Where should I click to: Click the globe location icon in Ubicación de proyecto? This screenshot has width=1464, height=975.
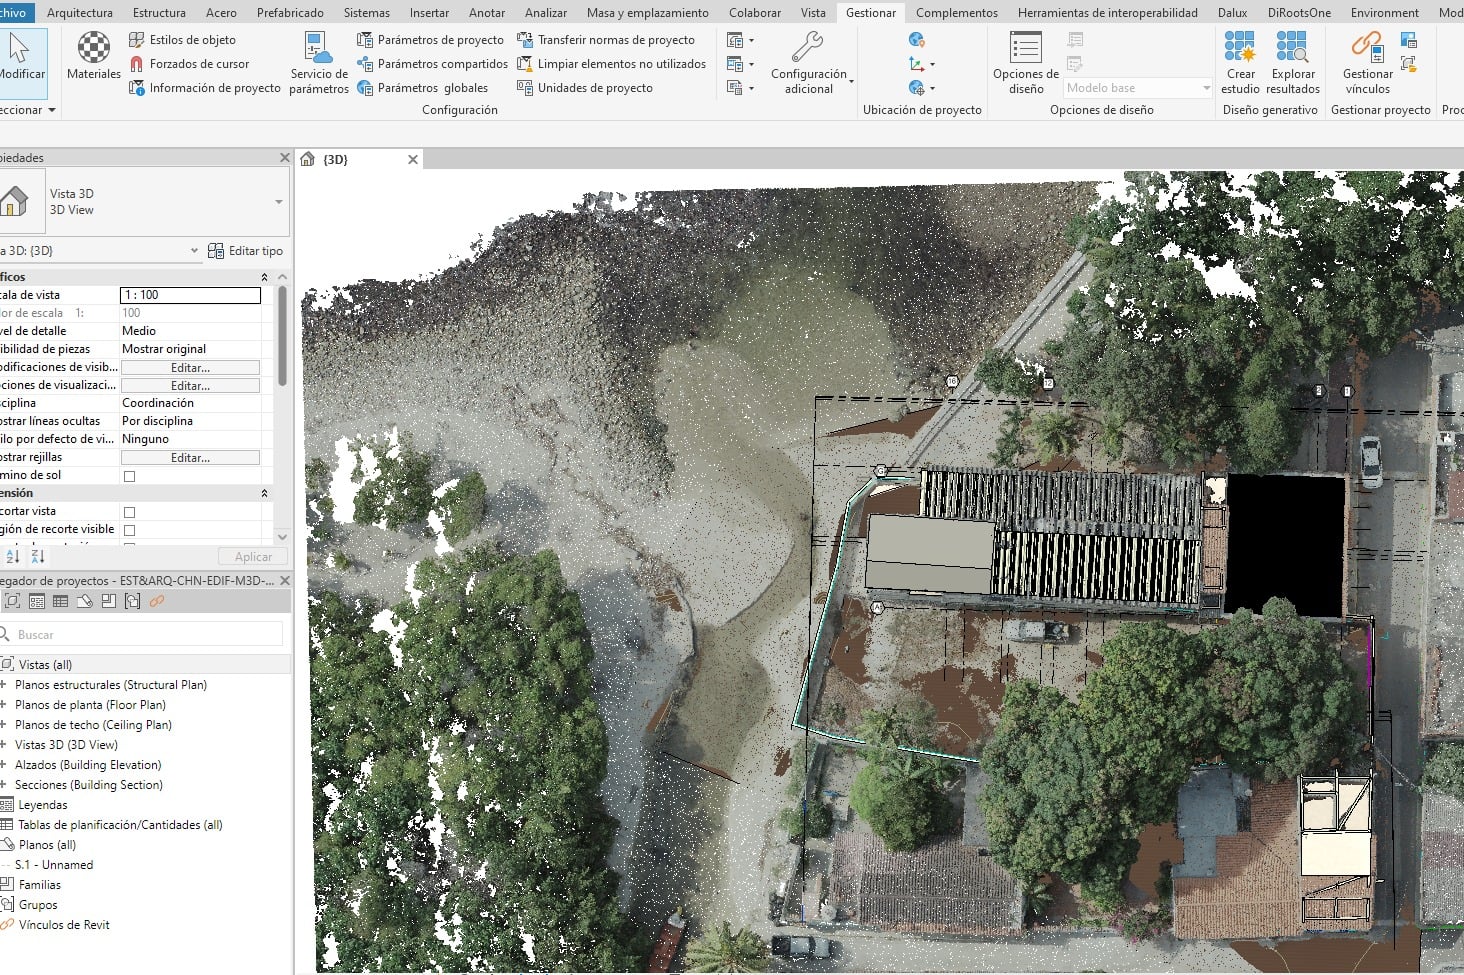tap(916, 40)
